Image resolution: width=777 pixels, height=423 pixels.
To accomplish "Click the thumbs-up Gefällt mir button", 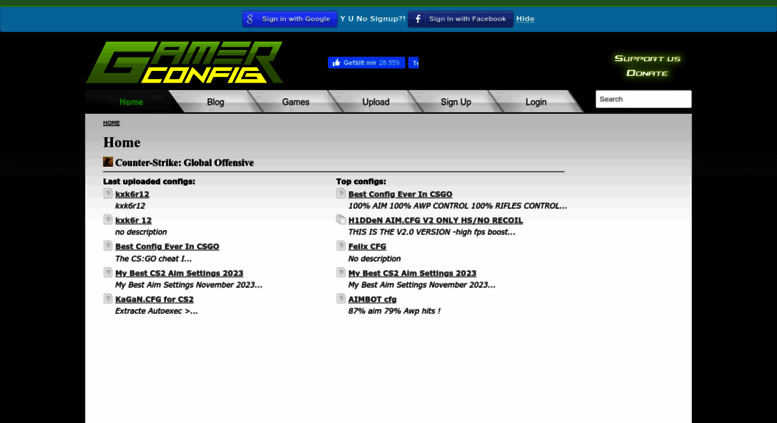I will 366,62.
